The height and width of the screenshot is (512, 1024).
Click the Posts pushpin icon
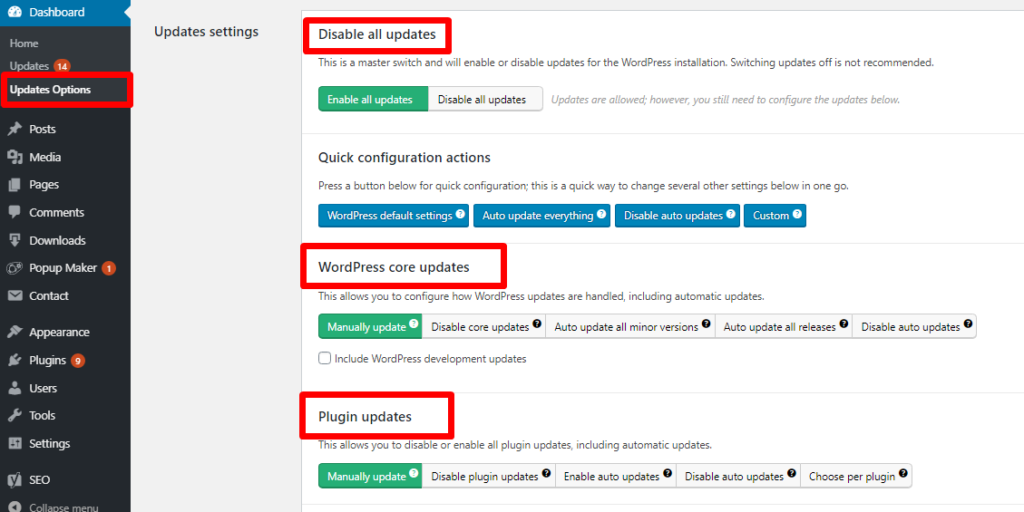pos(15,129)
